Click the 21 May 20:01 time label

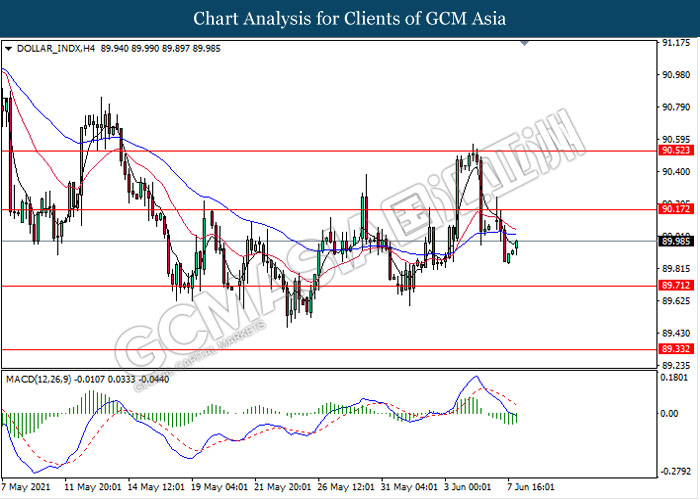tap(283, 487)
